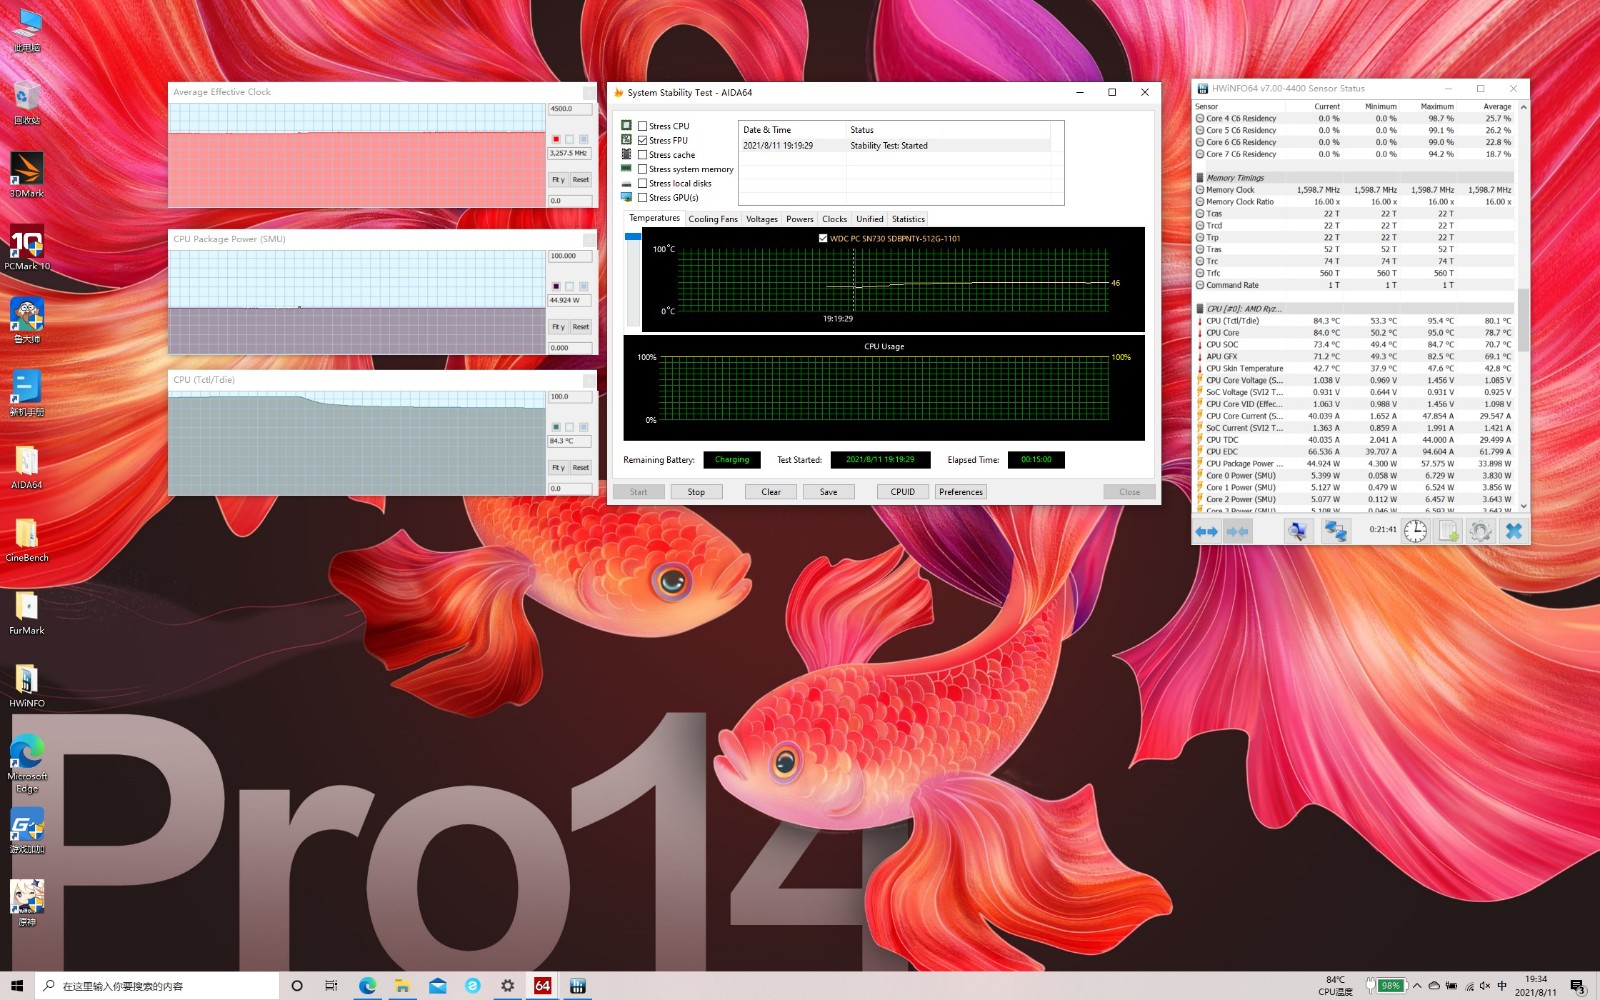The image size is (1600, 1000).
Task: Open FurMark desktop icon
Action: tap(27, 613)
